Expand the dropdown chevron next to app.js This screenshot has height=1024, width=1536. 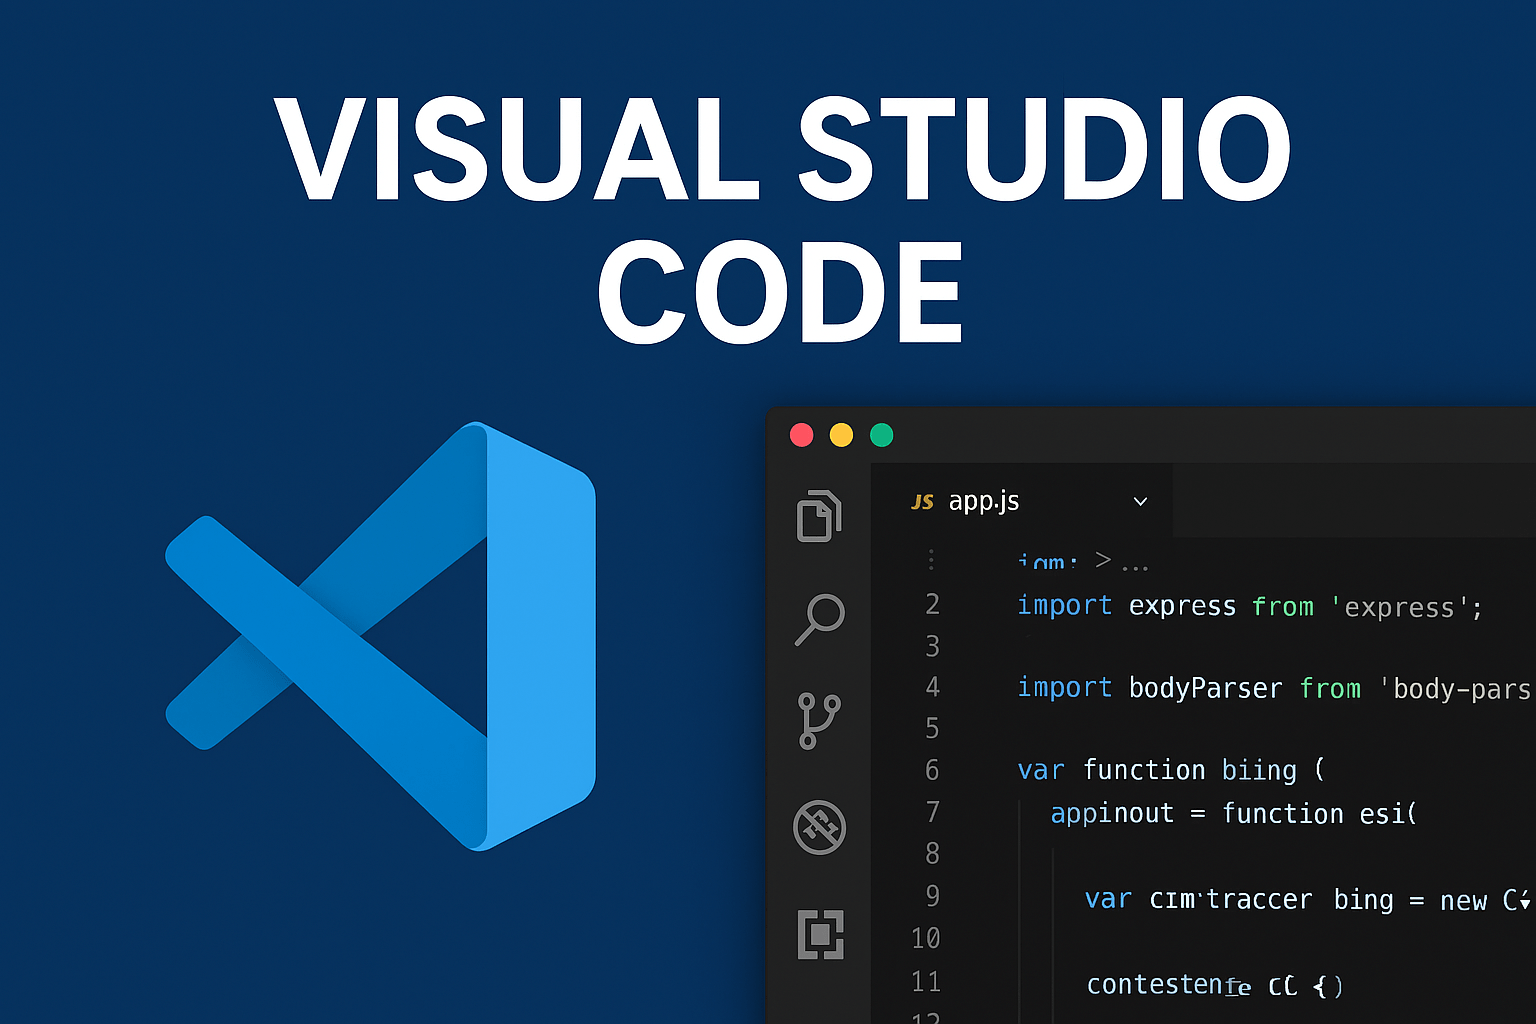pyautogui.click(x=1139, y=502)
